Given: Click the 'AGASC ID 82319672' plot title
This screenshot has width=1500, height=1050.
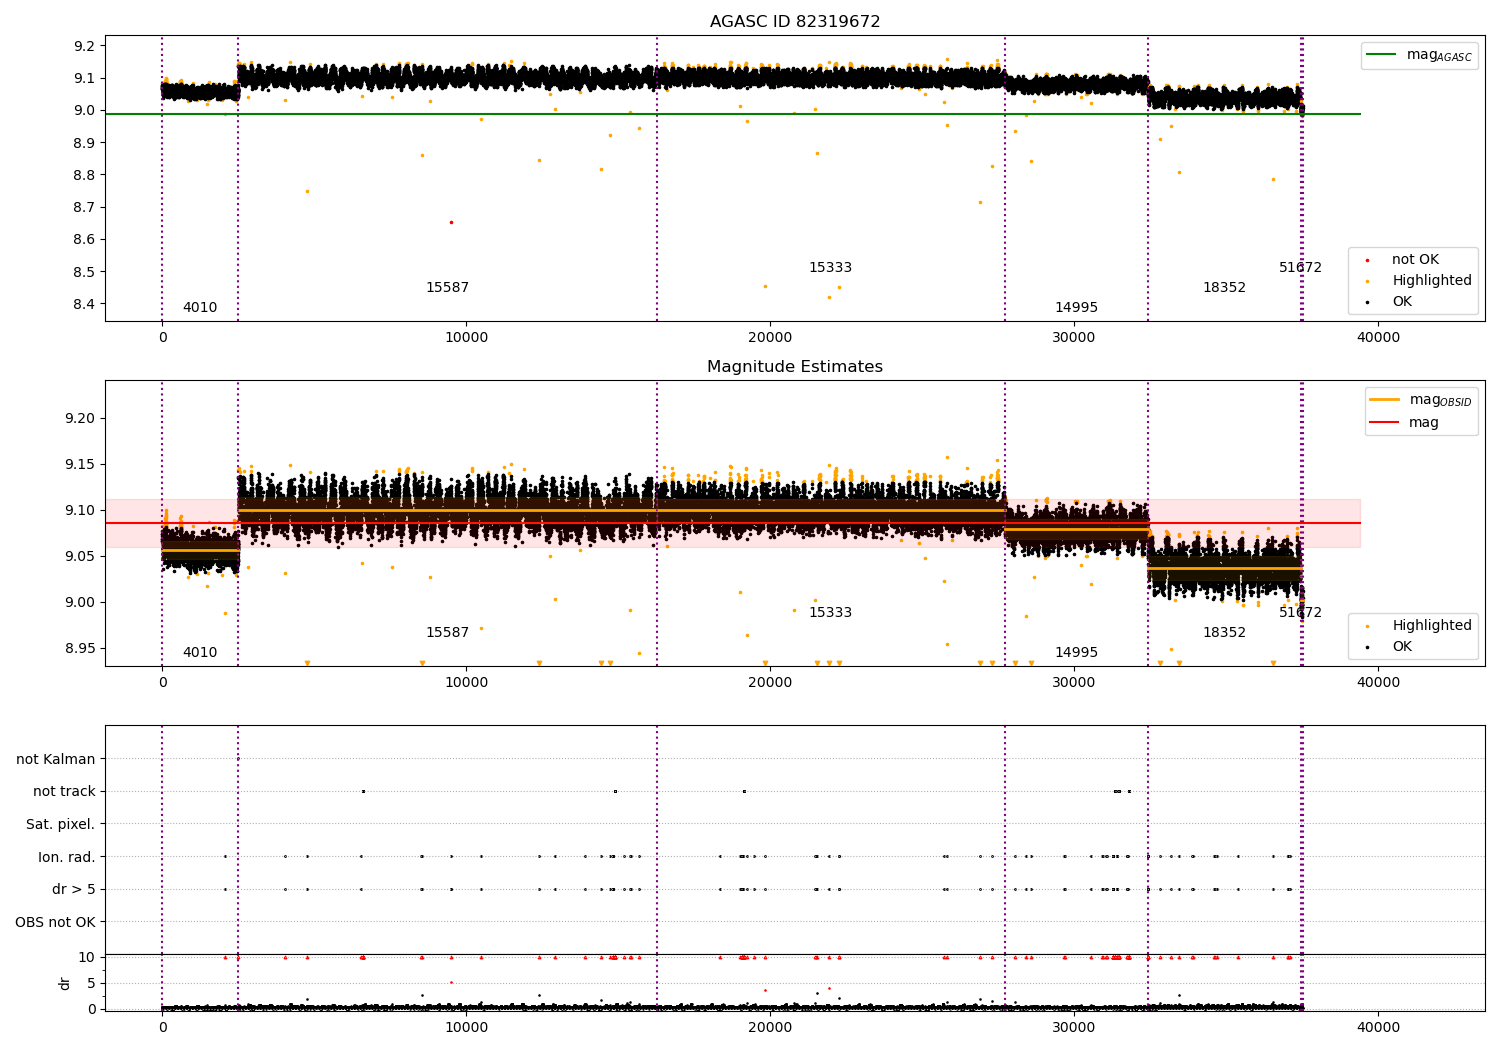Looking at the screenshot, I should (795, 22).
